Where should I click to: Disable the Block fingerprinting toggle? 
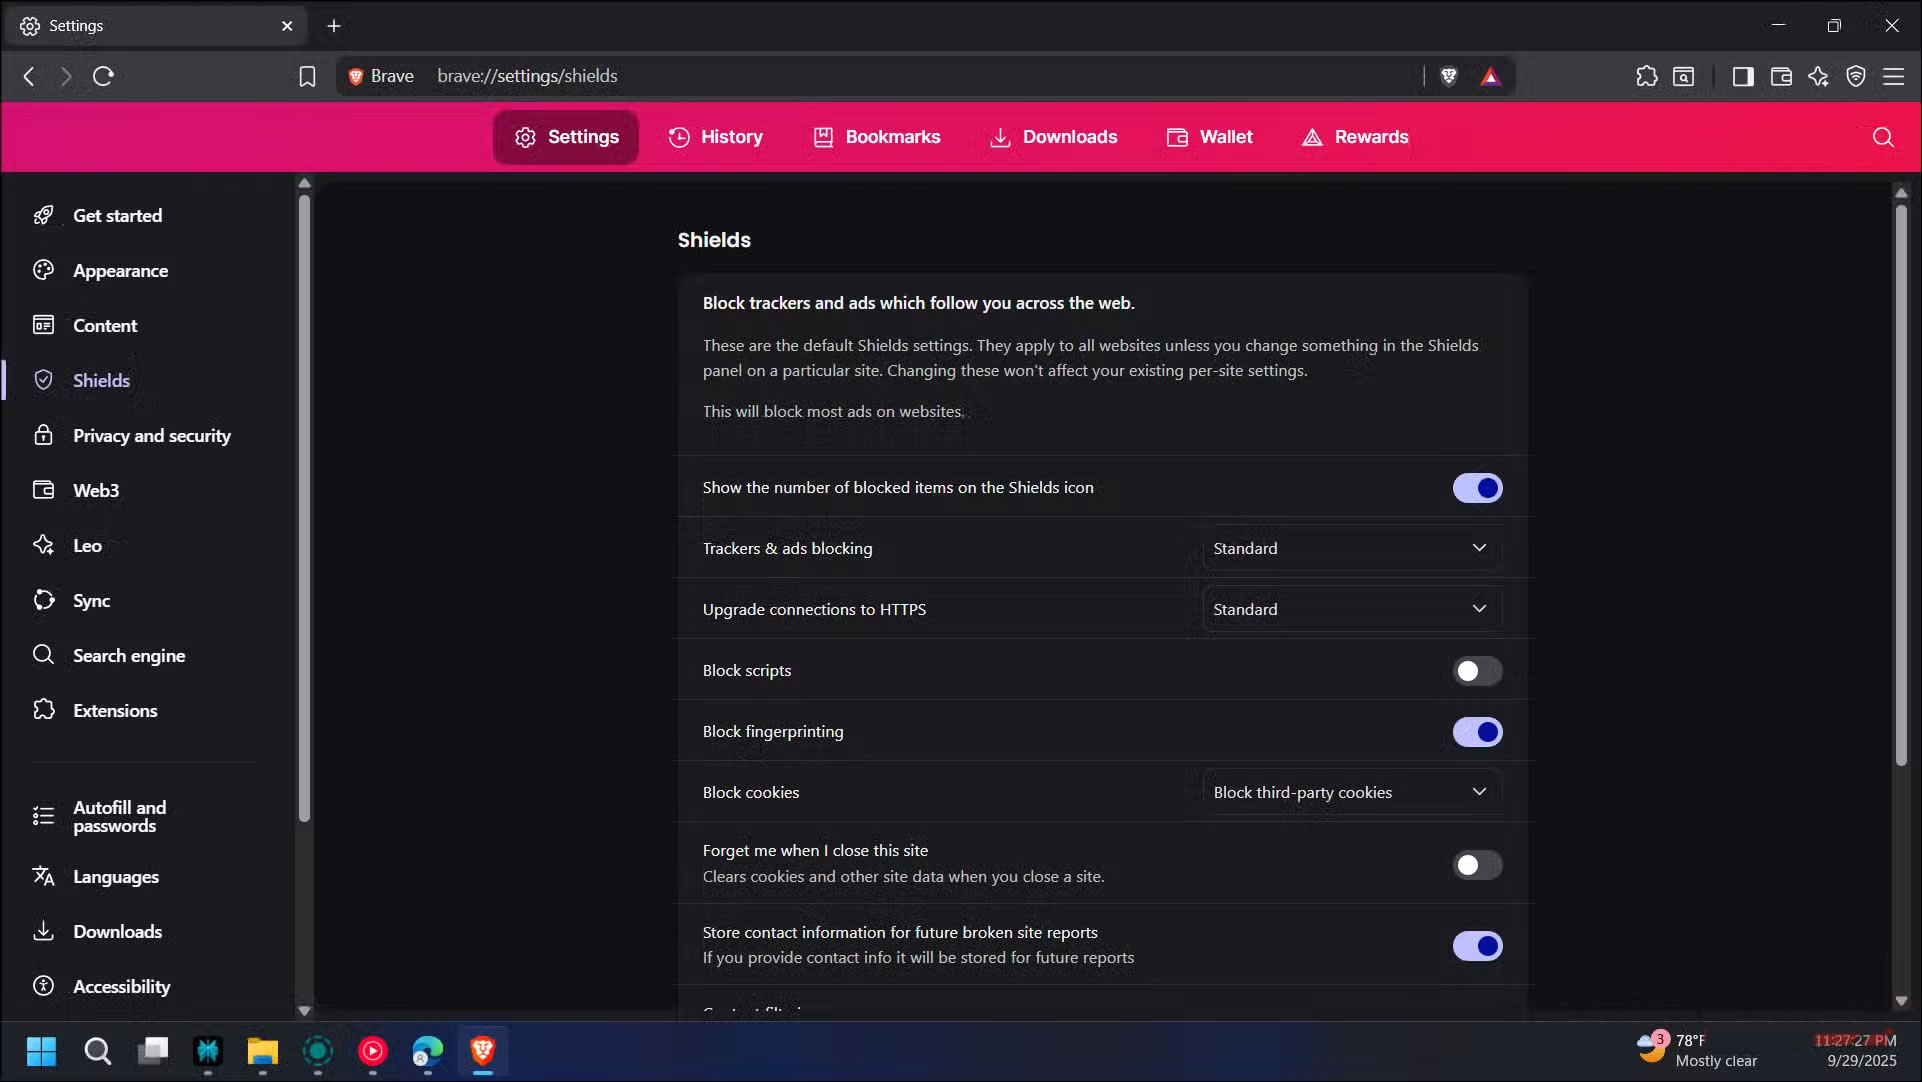coord(1477,731)
